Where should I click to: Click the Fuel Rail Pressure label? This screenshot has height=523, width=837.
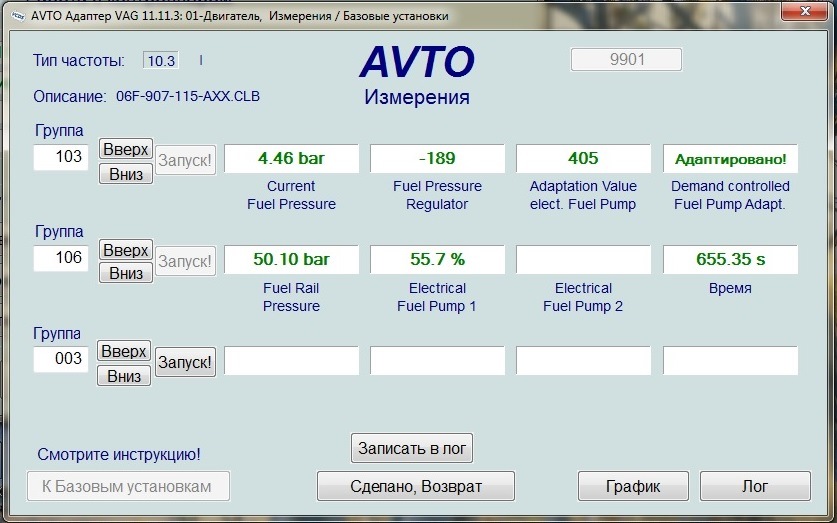(x=291, y=297)
